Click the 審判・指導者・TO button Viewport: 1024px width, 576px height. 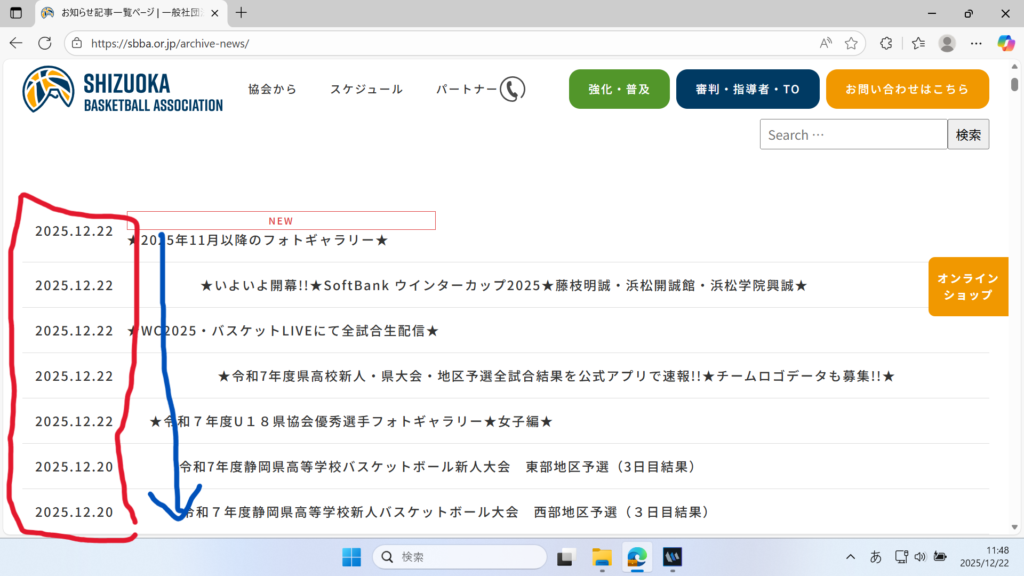747,89
